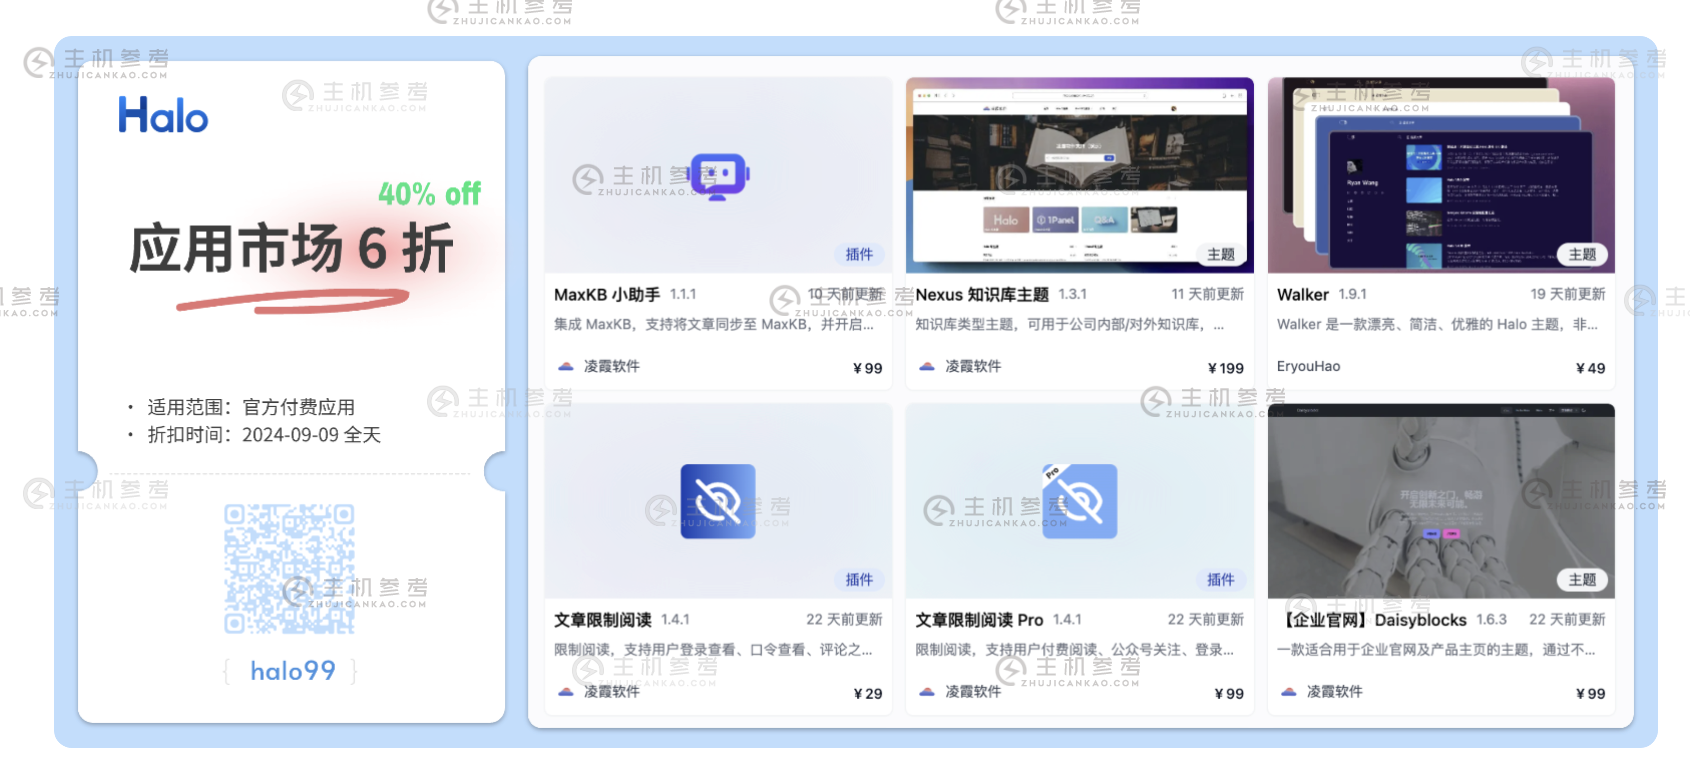Click the 凌霞软件 logo under 文章限制阅读 Pro
1690x770 pixels.
click(927, 691)
